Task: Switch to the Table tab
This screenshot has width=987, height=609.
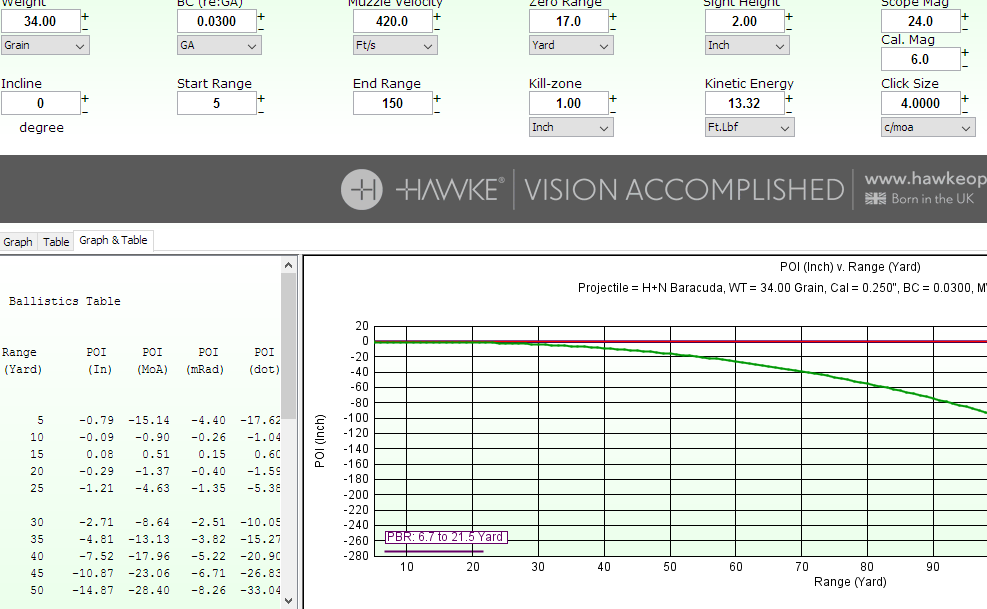Action: click(x=56, y=242)
